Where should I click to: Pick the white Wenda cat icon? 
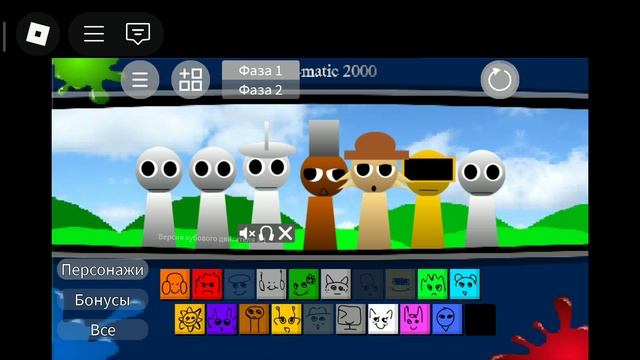coord(383,319)
